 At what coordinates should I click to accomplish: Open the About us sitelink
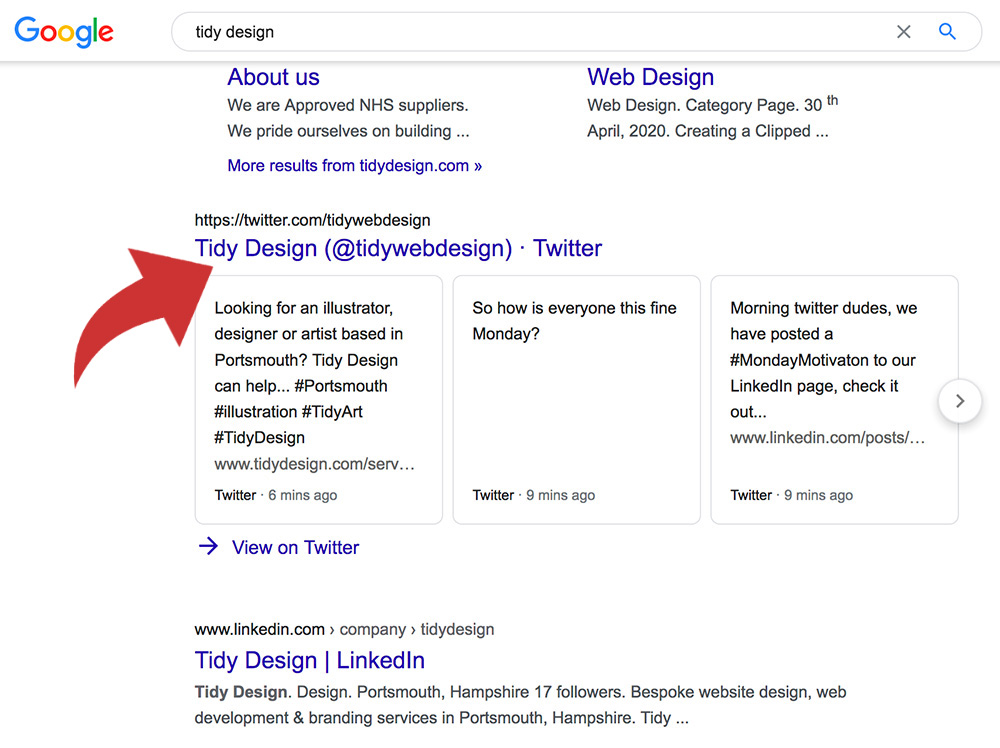point(274,77)
